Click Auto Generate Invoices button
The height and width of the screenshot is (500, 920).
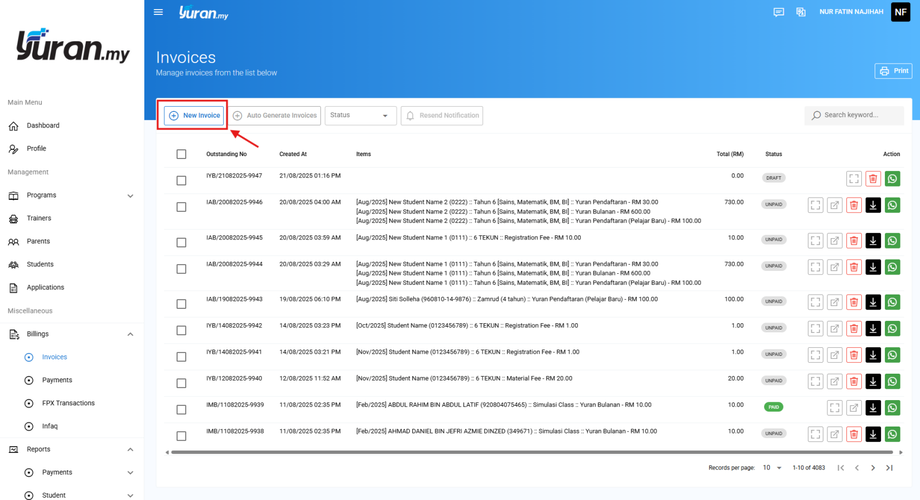coord(275,116)
